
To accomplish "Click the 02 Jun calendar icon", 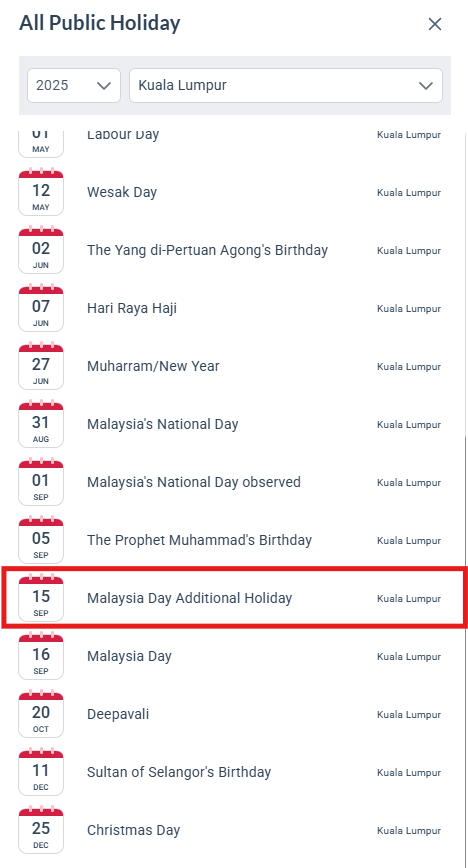I will 41,250.
